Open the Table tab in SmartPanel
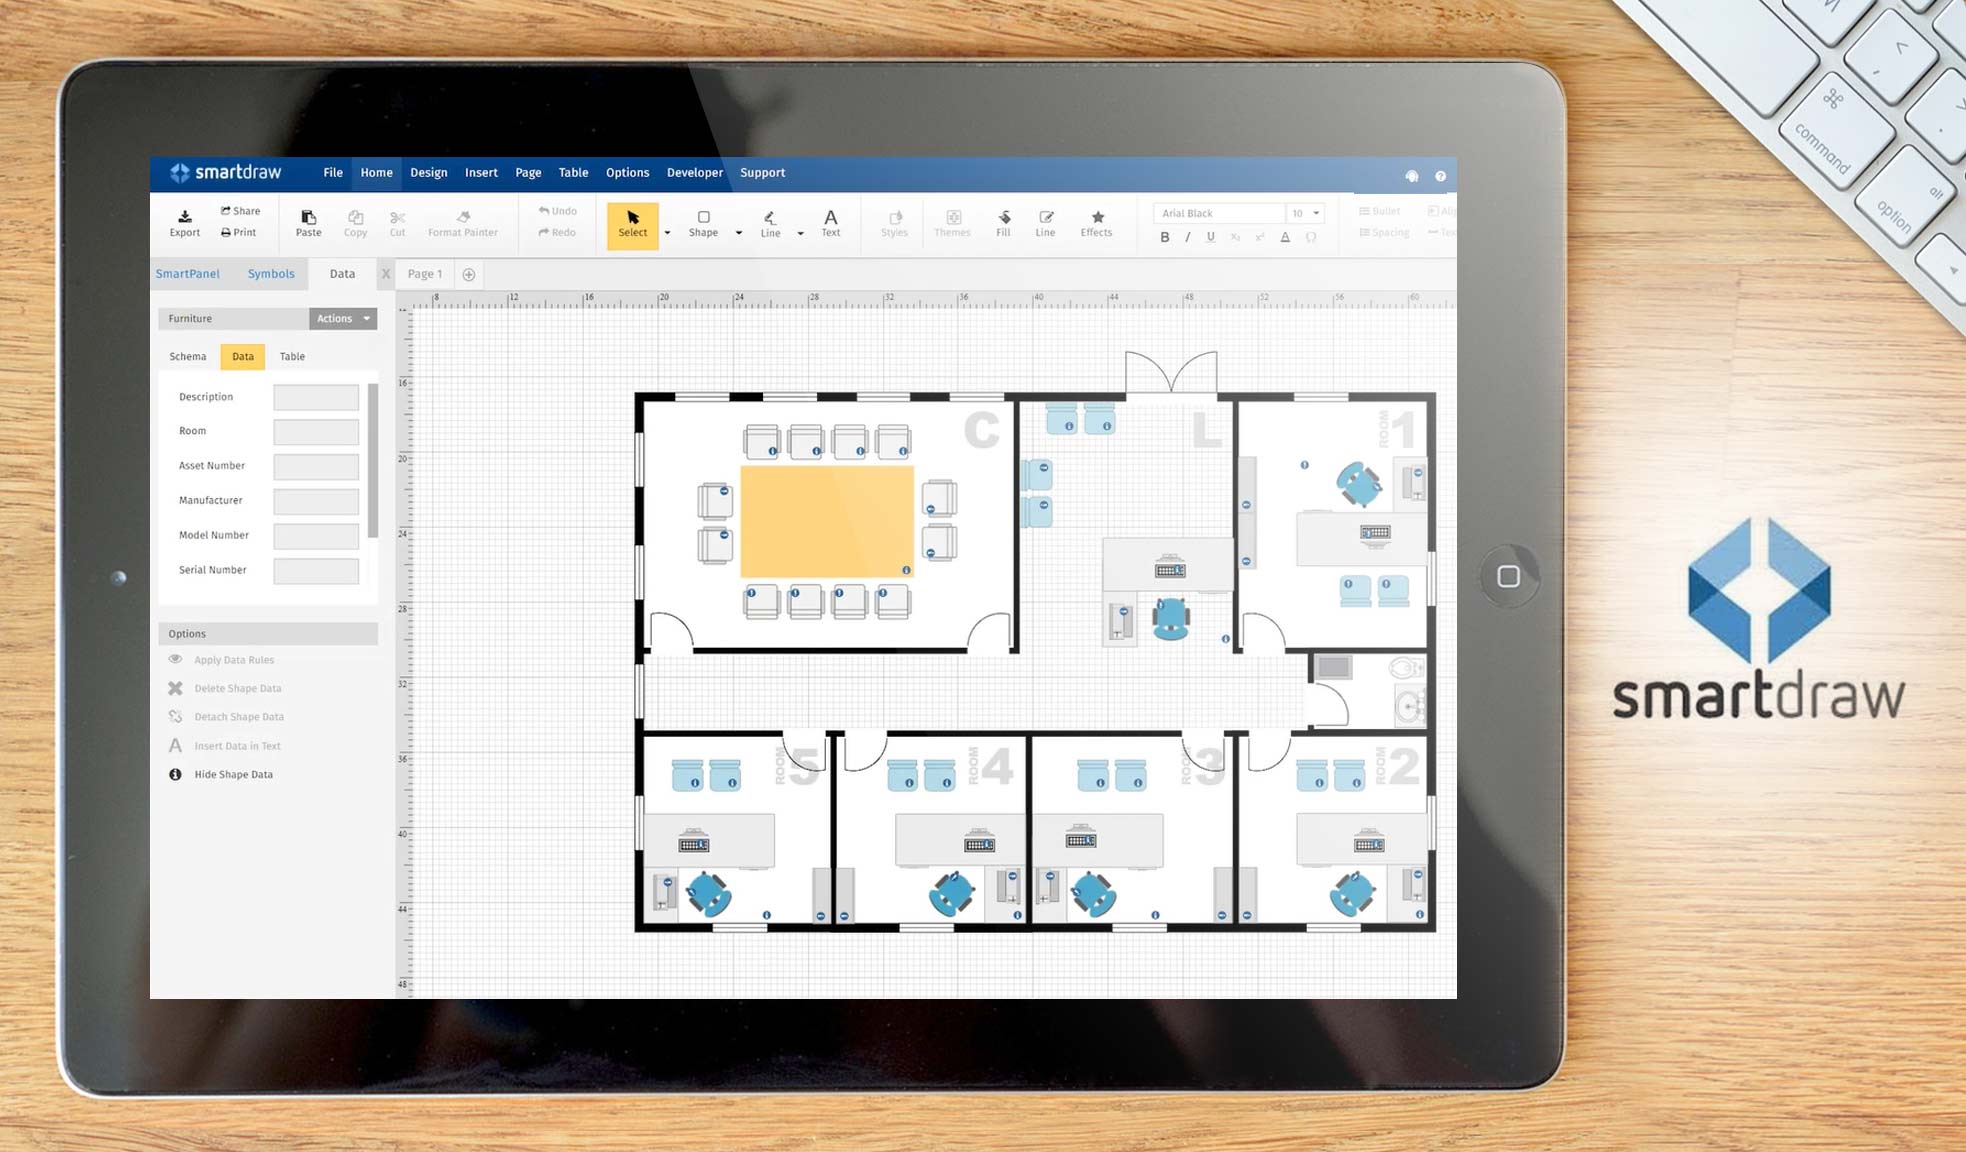The width and height of the screenshot is (1966, 1152). 292,356
